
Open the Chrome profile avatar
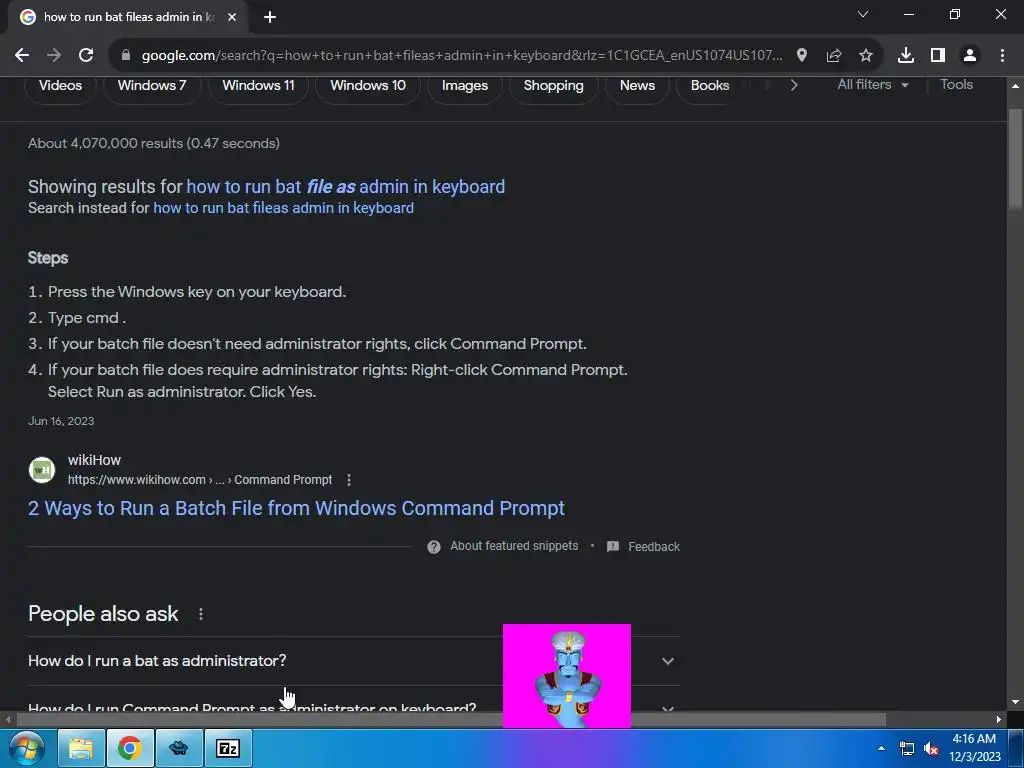(970, 56)
